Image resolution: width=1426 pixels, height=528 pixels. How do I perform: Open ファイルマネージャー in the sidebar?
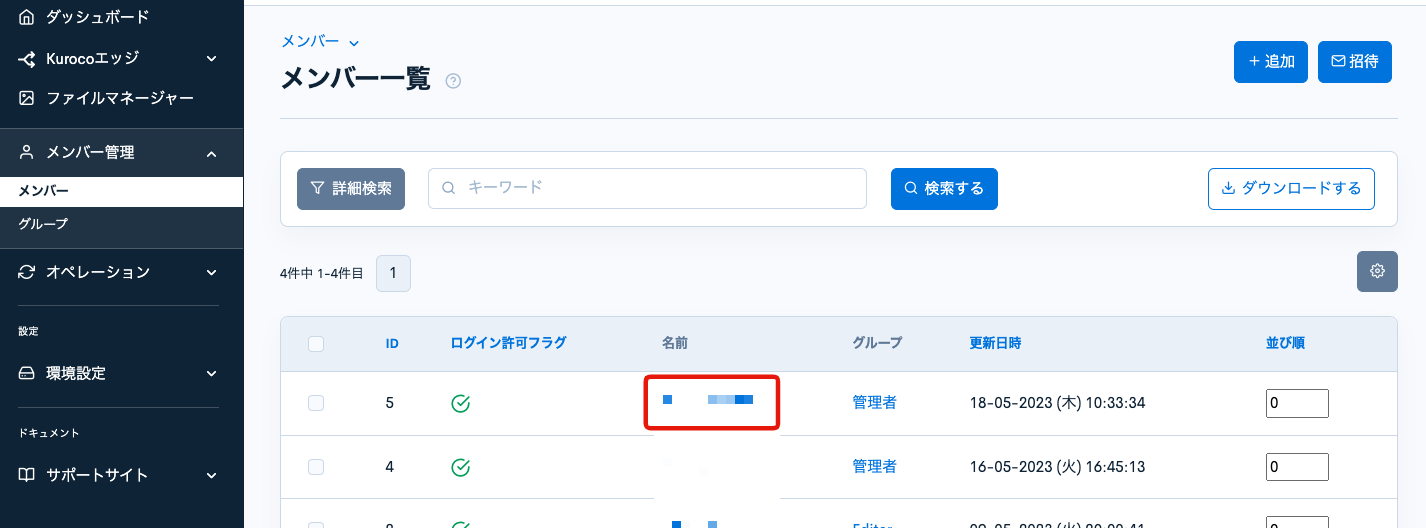tap(121, 98)
